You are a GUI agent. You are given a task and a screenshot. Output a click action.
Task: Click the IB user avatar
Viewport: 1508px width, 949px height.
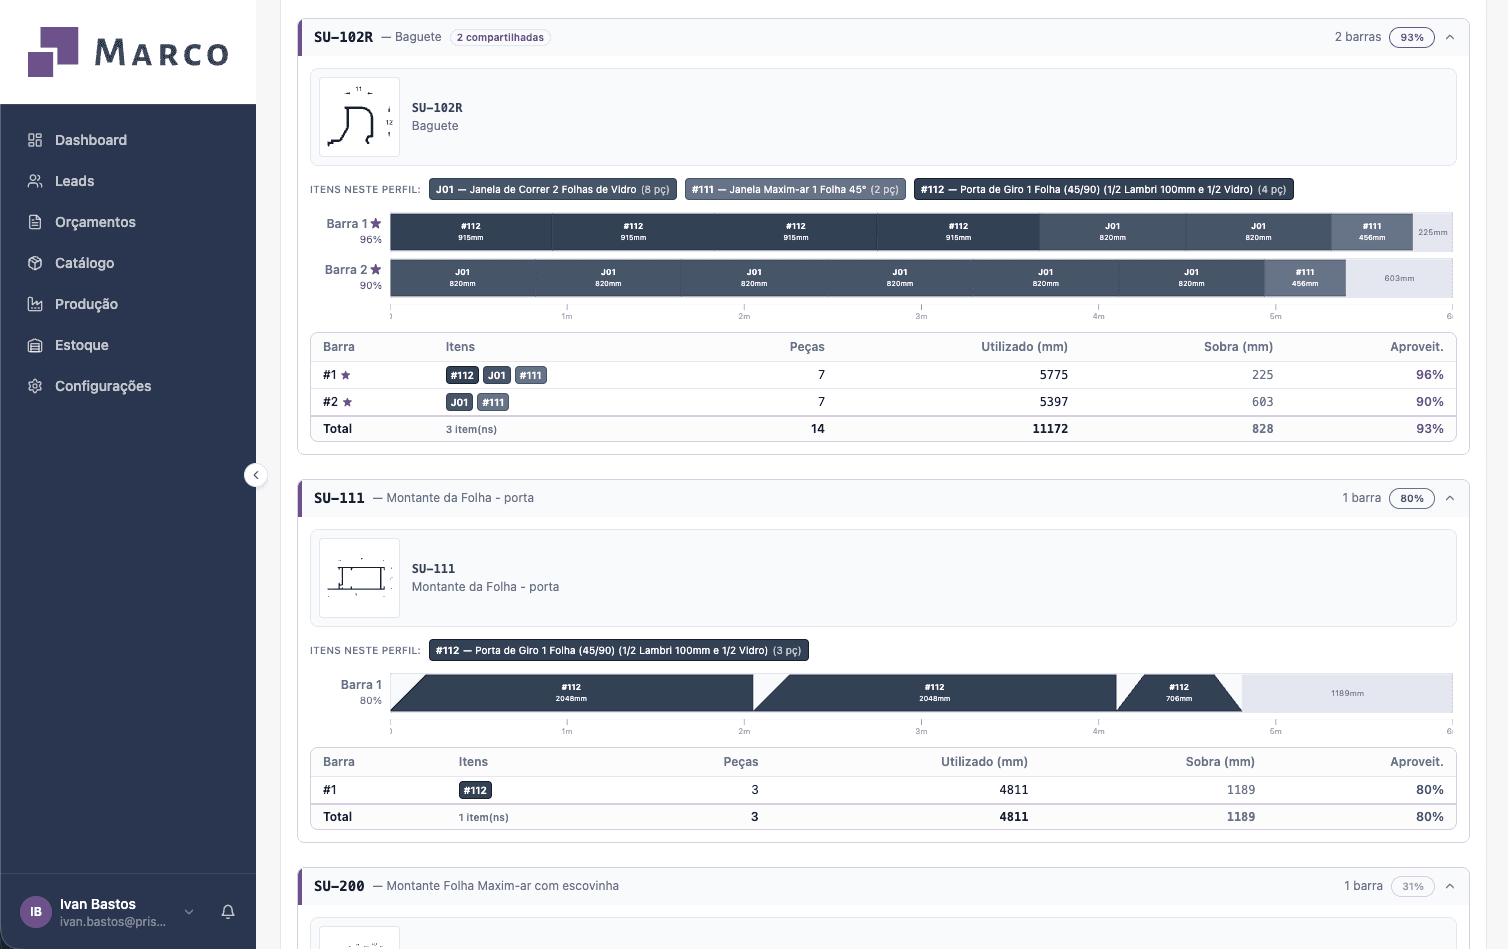[x=36, y=912]
